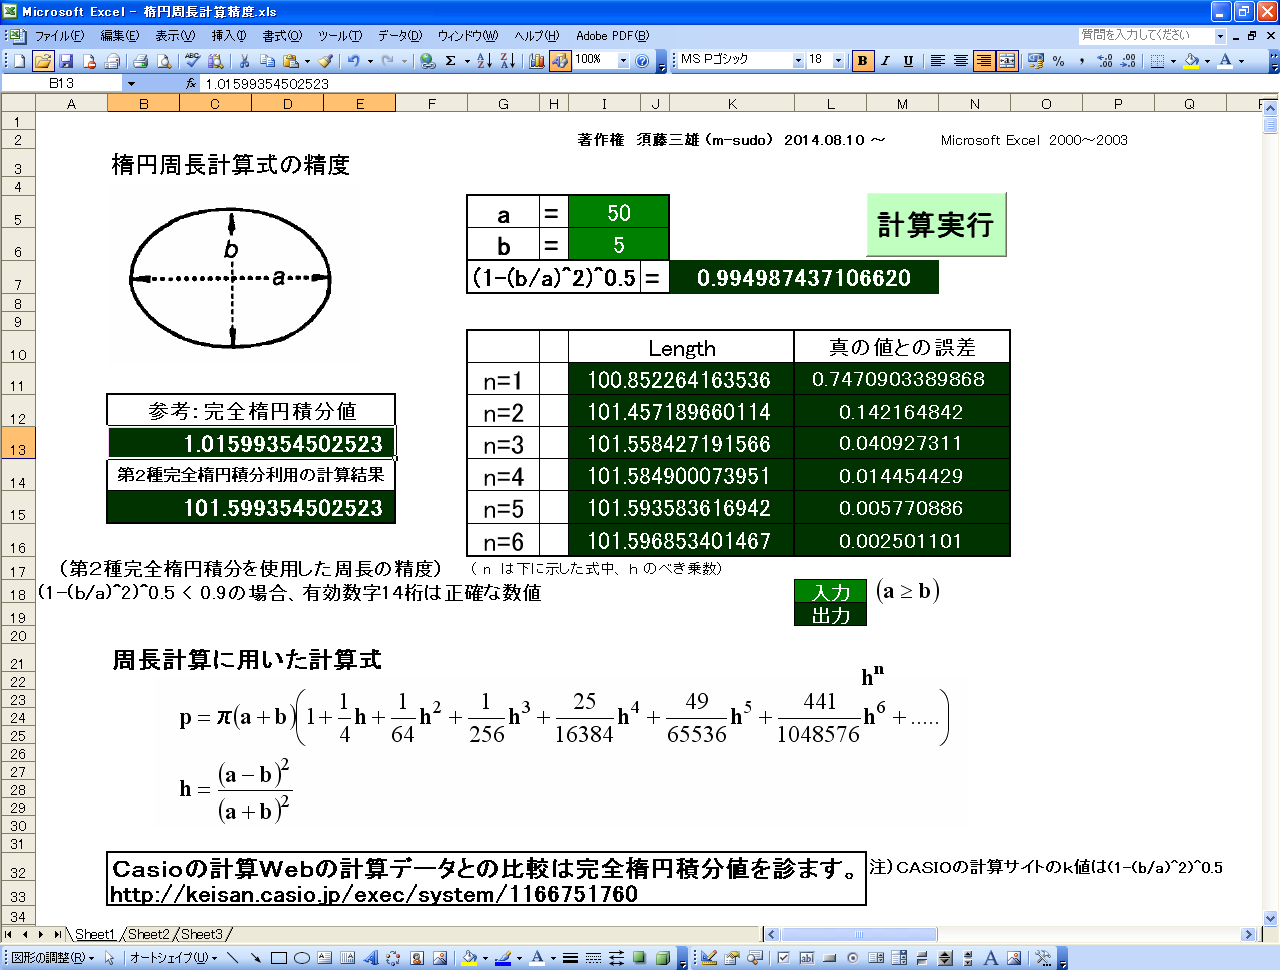1280x970 pixels.
Task: Expand the AutoSum functions dropdown arrow
Action: pyautogui.click(x=467, y=61)
